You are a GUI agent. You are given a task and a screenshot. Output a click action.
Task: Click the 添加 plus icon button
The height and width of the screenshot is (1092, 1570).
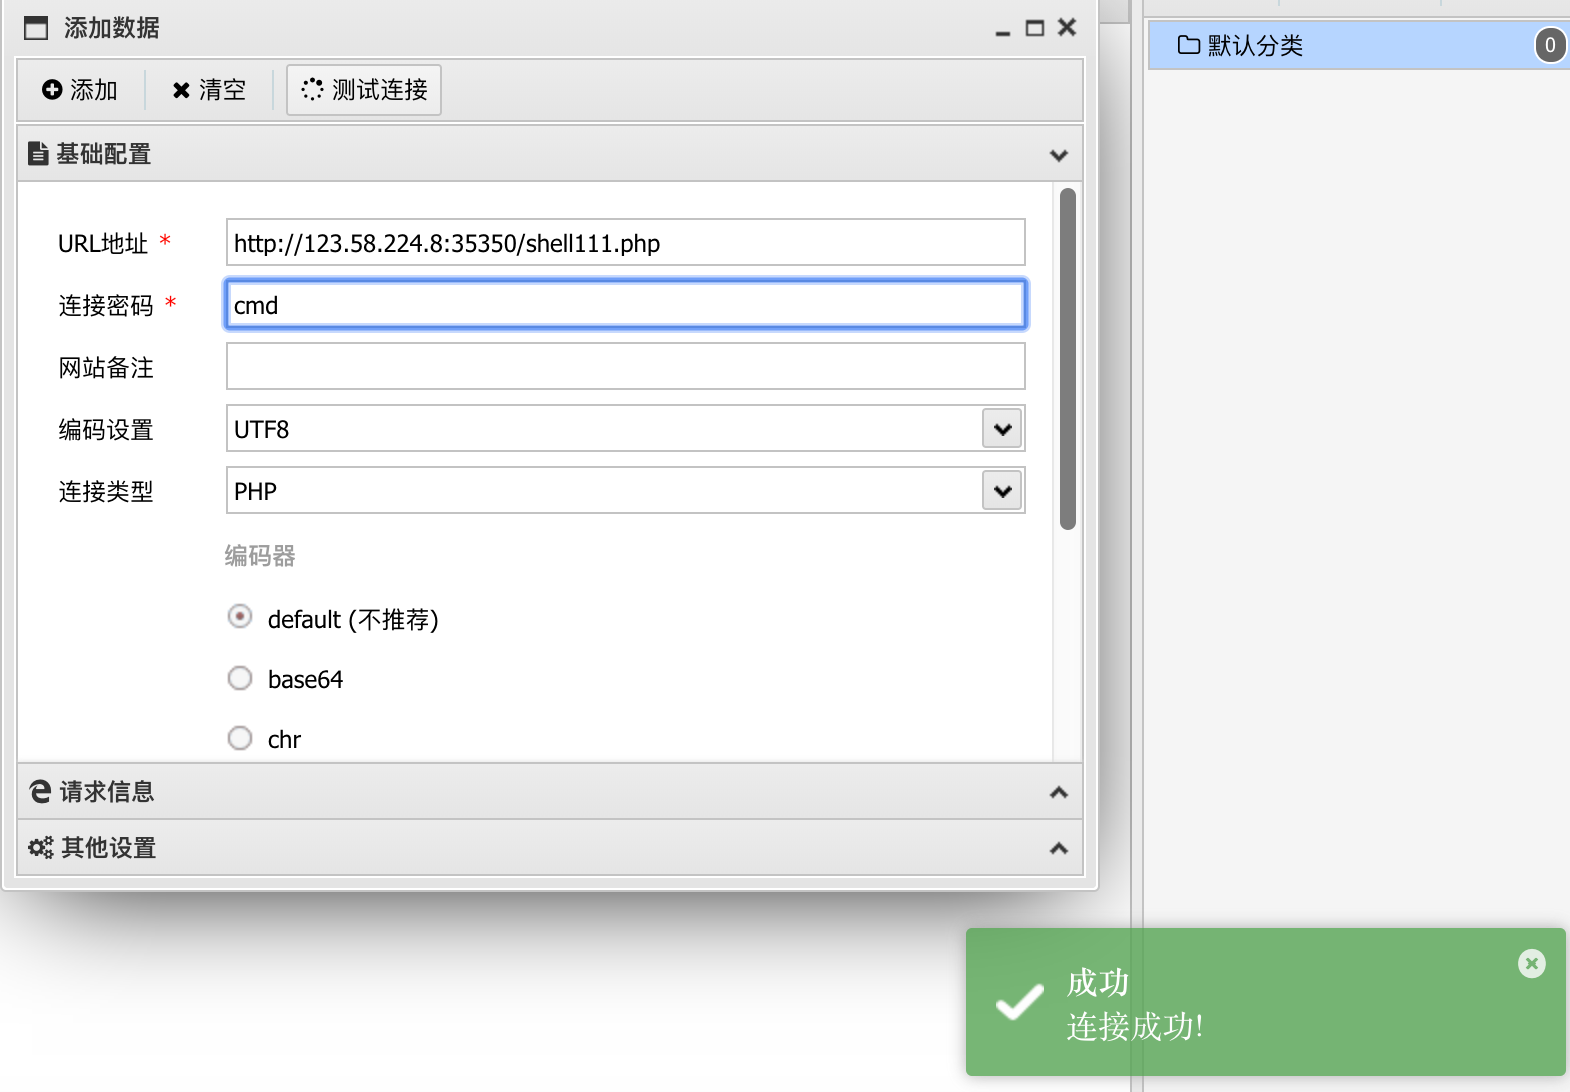point(52,90)
